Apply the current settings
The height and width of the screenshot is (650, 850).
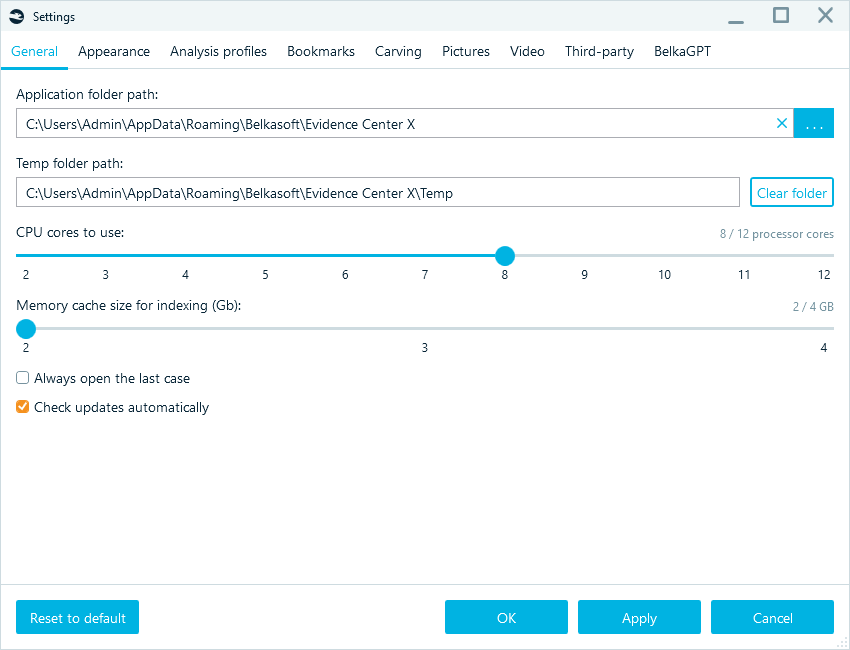point(639,617)
